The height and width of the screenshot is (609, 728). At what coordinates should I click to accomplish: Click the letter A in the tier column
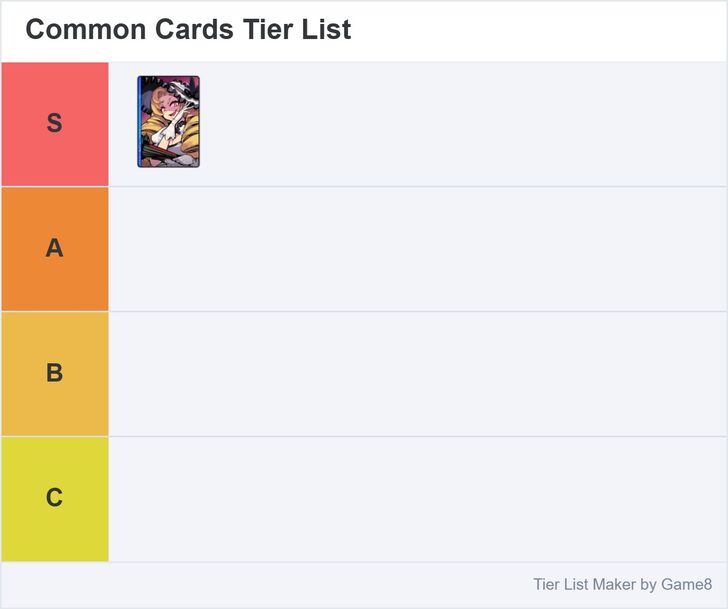(x=55, y=248)
